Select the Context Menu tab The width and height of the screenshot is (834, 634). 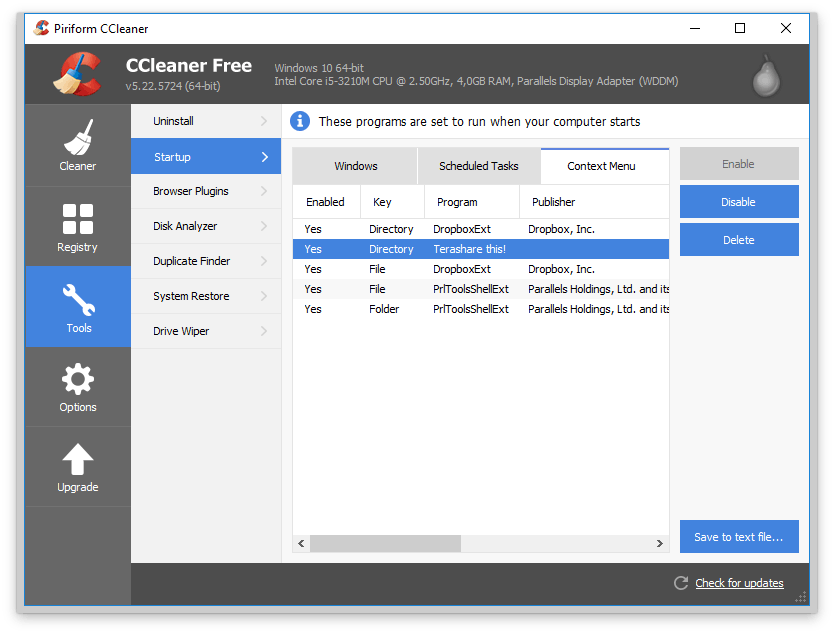[605, 166]
